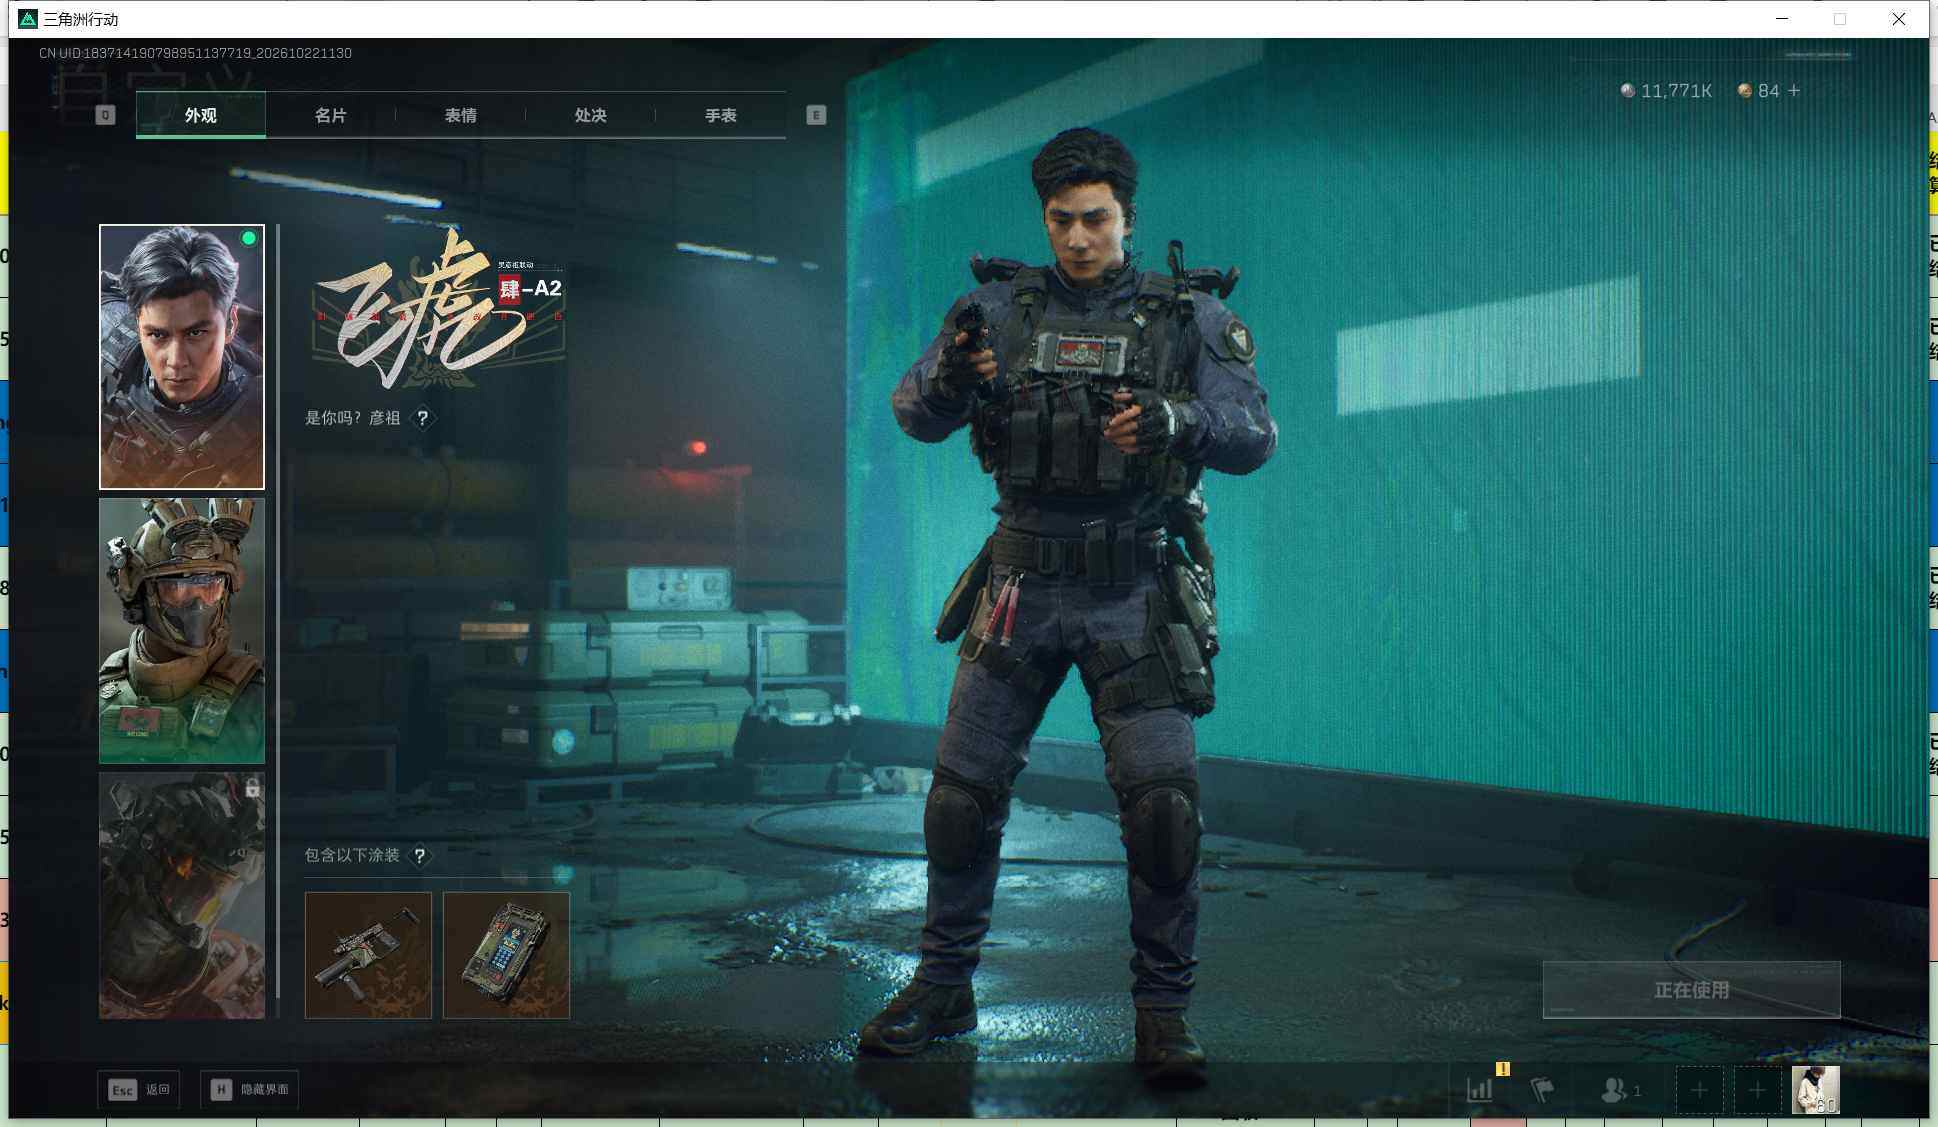This screenshot has width=1938, height=1127.
Task: Click the 84 gold currency balance
Action: click(x=1759, y=91)
